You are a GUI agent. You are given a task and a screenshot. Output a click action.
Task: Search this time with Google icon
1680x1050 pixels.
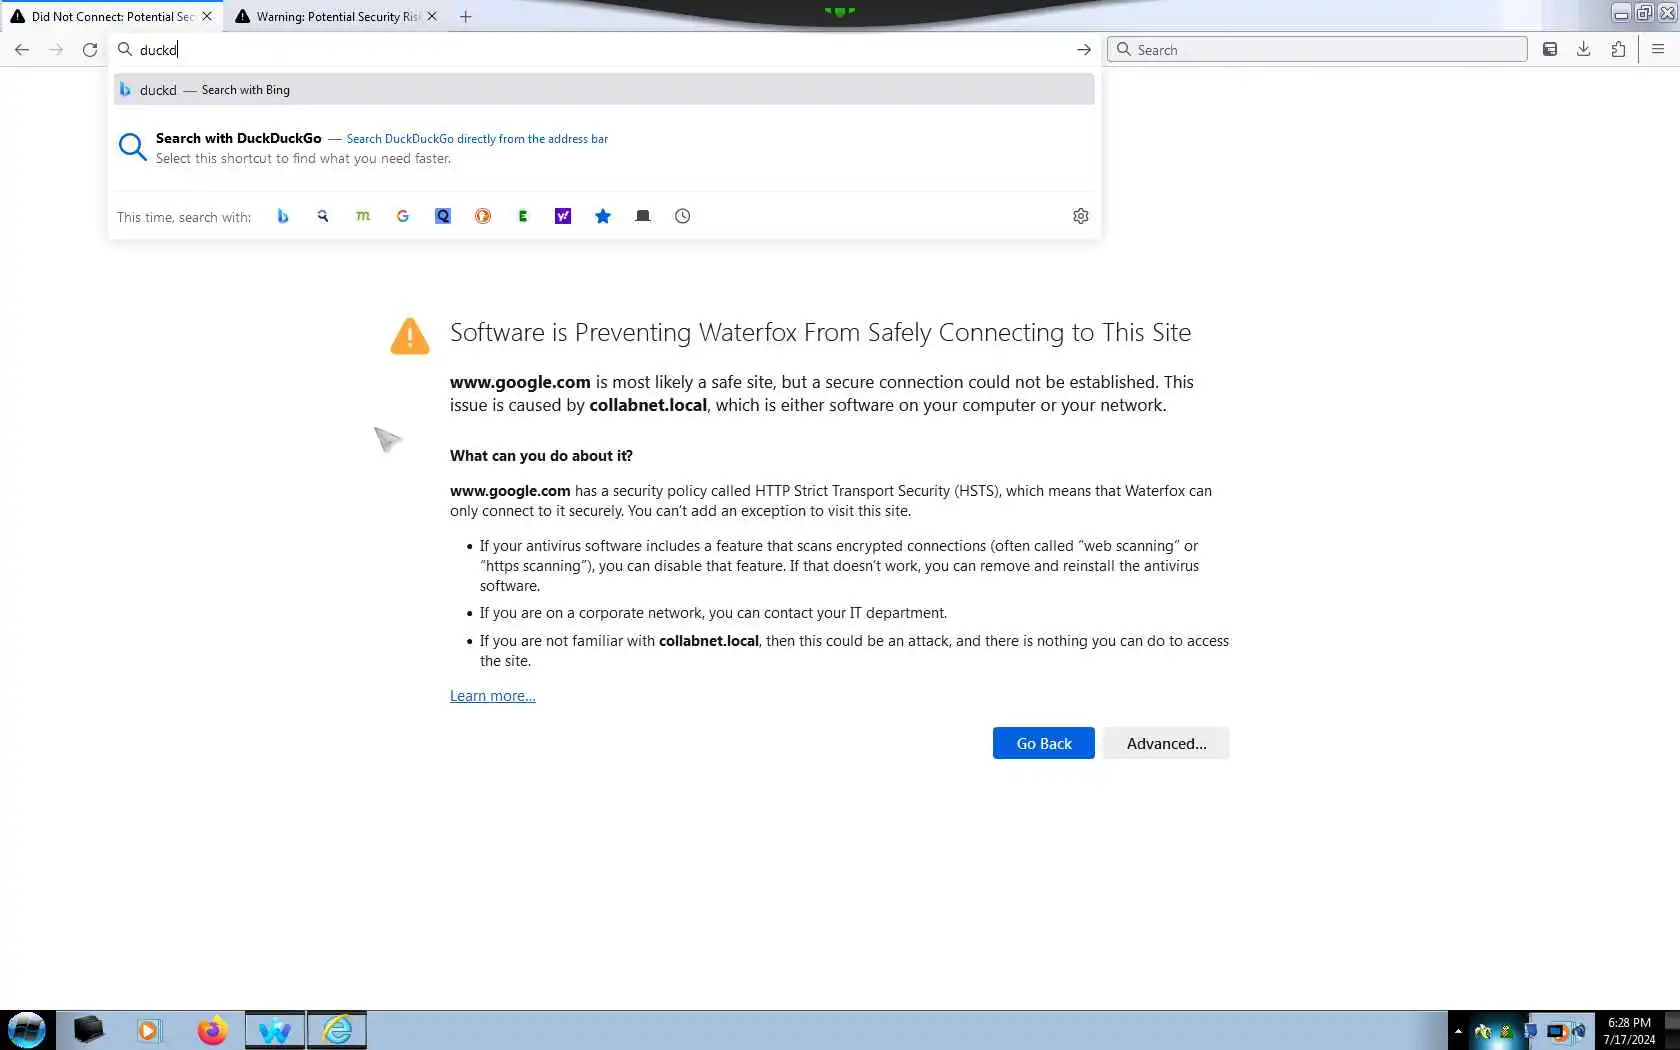click(403, 216)
